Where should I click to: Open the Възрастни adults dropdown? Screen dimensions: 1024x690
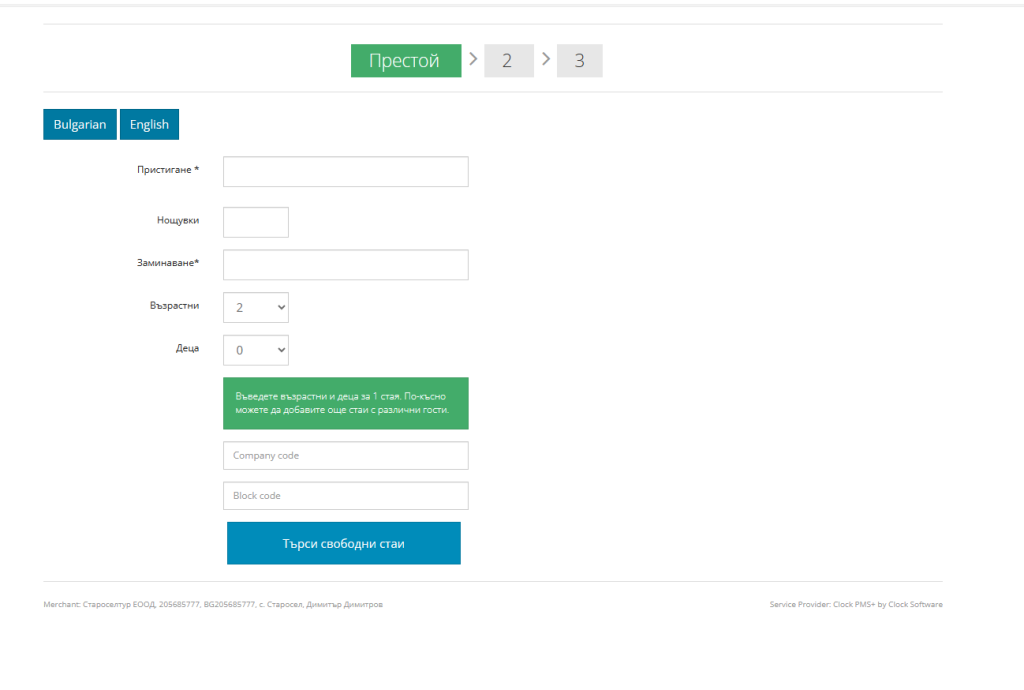pyautogui.click(x=256, y=308)
